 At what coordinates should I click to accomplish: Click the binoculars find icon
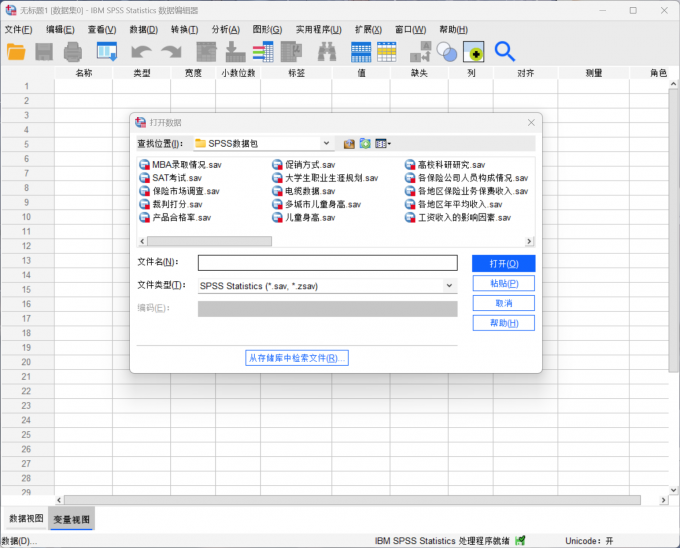coord(327,52)
